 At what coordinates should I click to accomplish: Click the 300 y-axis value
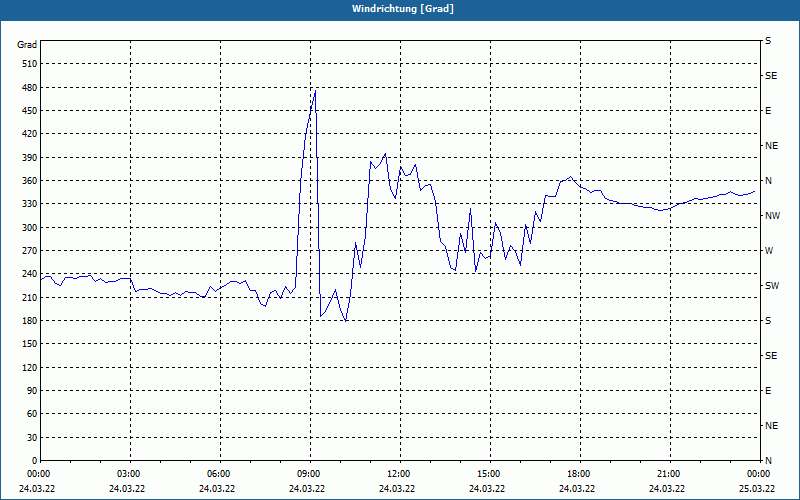tap(30, 228)
